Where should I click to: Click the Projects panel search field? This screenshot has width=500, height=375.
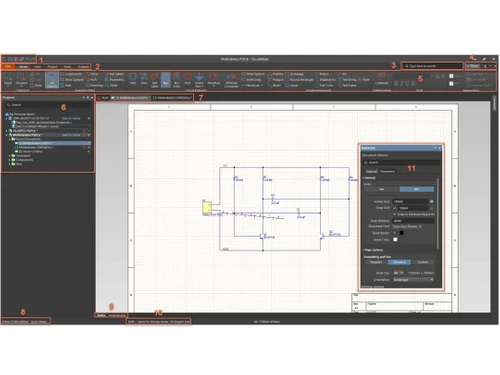coord(48,105)
